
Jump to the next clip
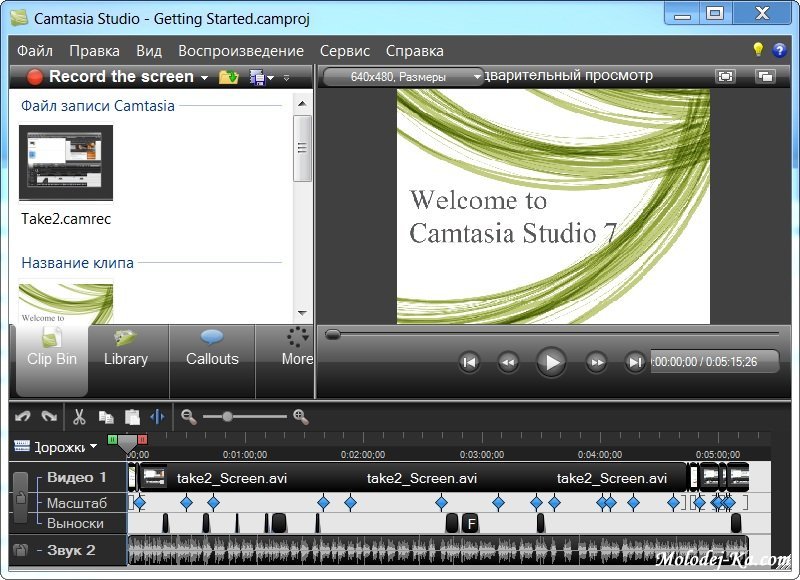(x=635, y=362)
